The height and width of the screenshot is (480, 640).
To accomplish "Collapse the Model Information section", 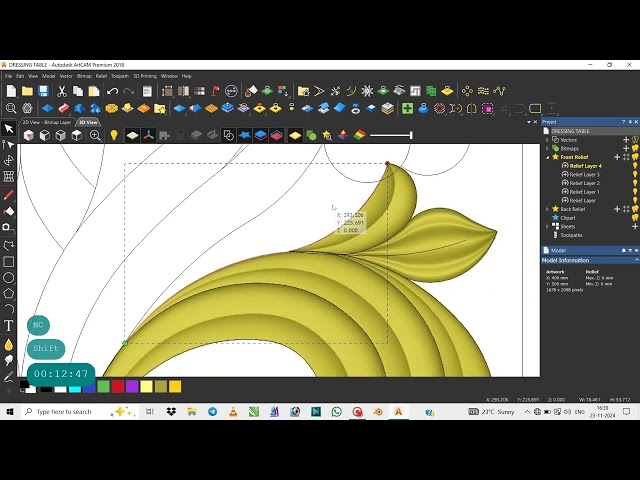I will pyautogui.click(x=636, y=260).
